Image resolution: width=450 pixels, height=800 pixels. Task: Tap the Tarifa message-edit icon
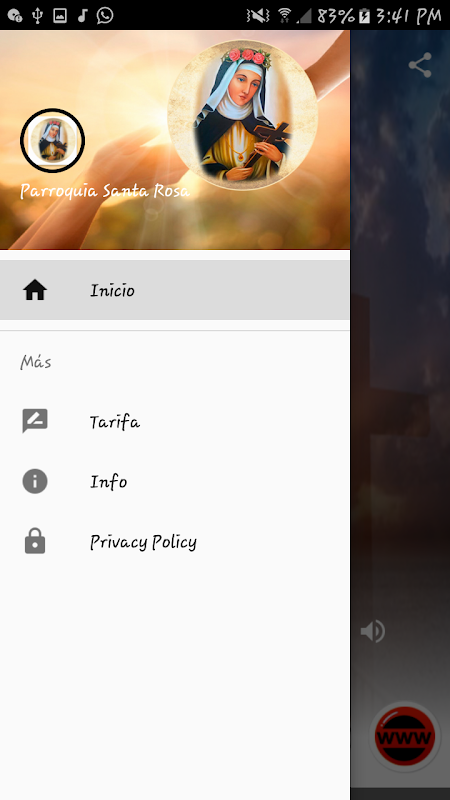(35, 421)
